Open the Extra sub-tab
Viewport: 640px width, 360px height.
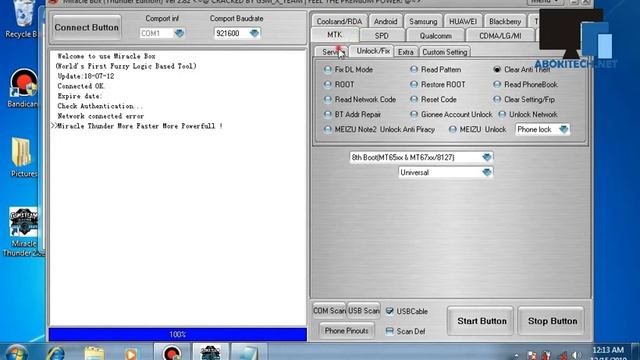tap(406, 52)
